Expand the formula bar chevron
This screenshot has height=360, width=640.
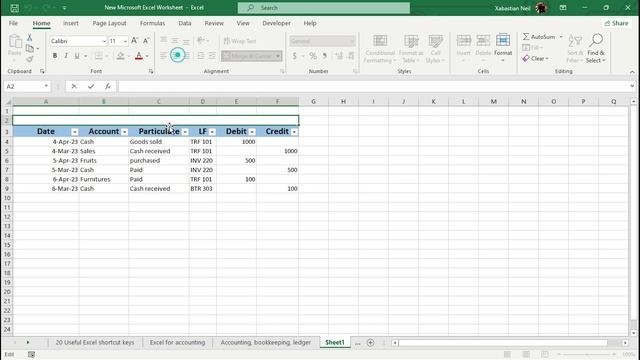click(632, 86)
